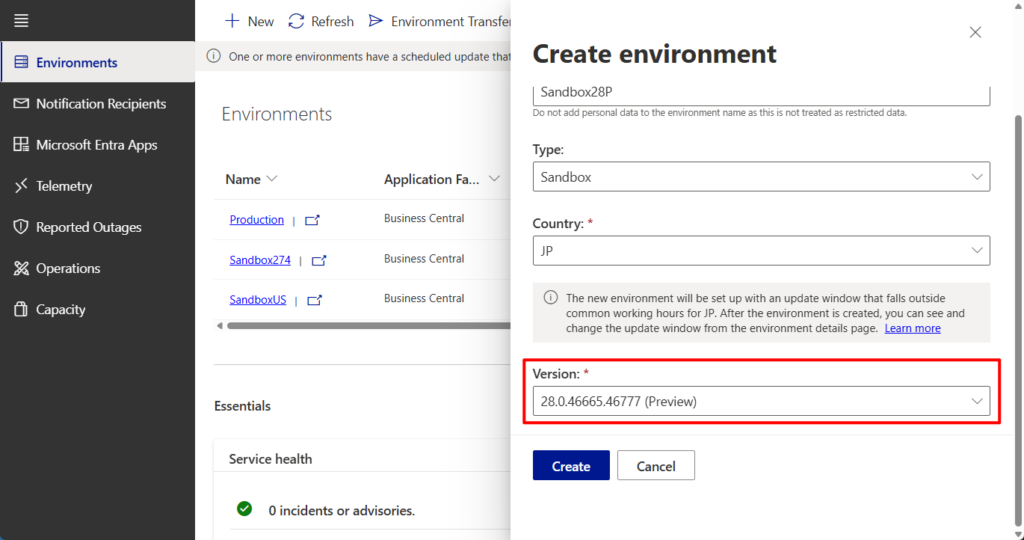
Task: Click the Create button
Action: [571, 466]
